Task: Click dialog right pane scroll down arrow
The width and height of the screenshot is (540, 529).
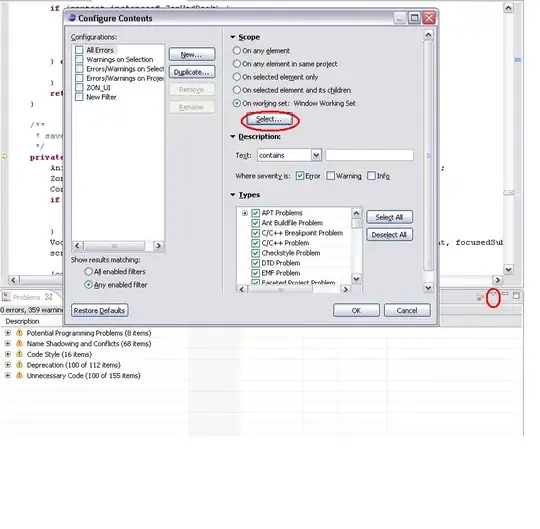Action: coord(428,287)
